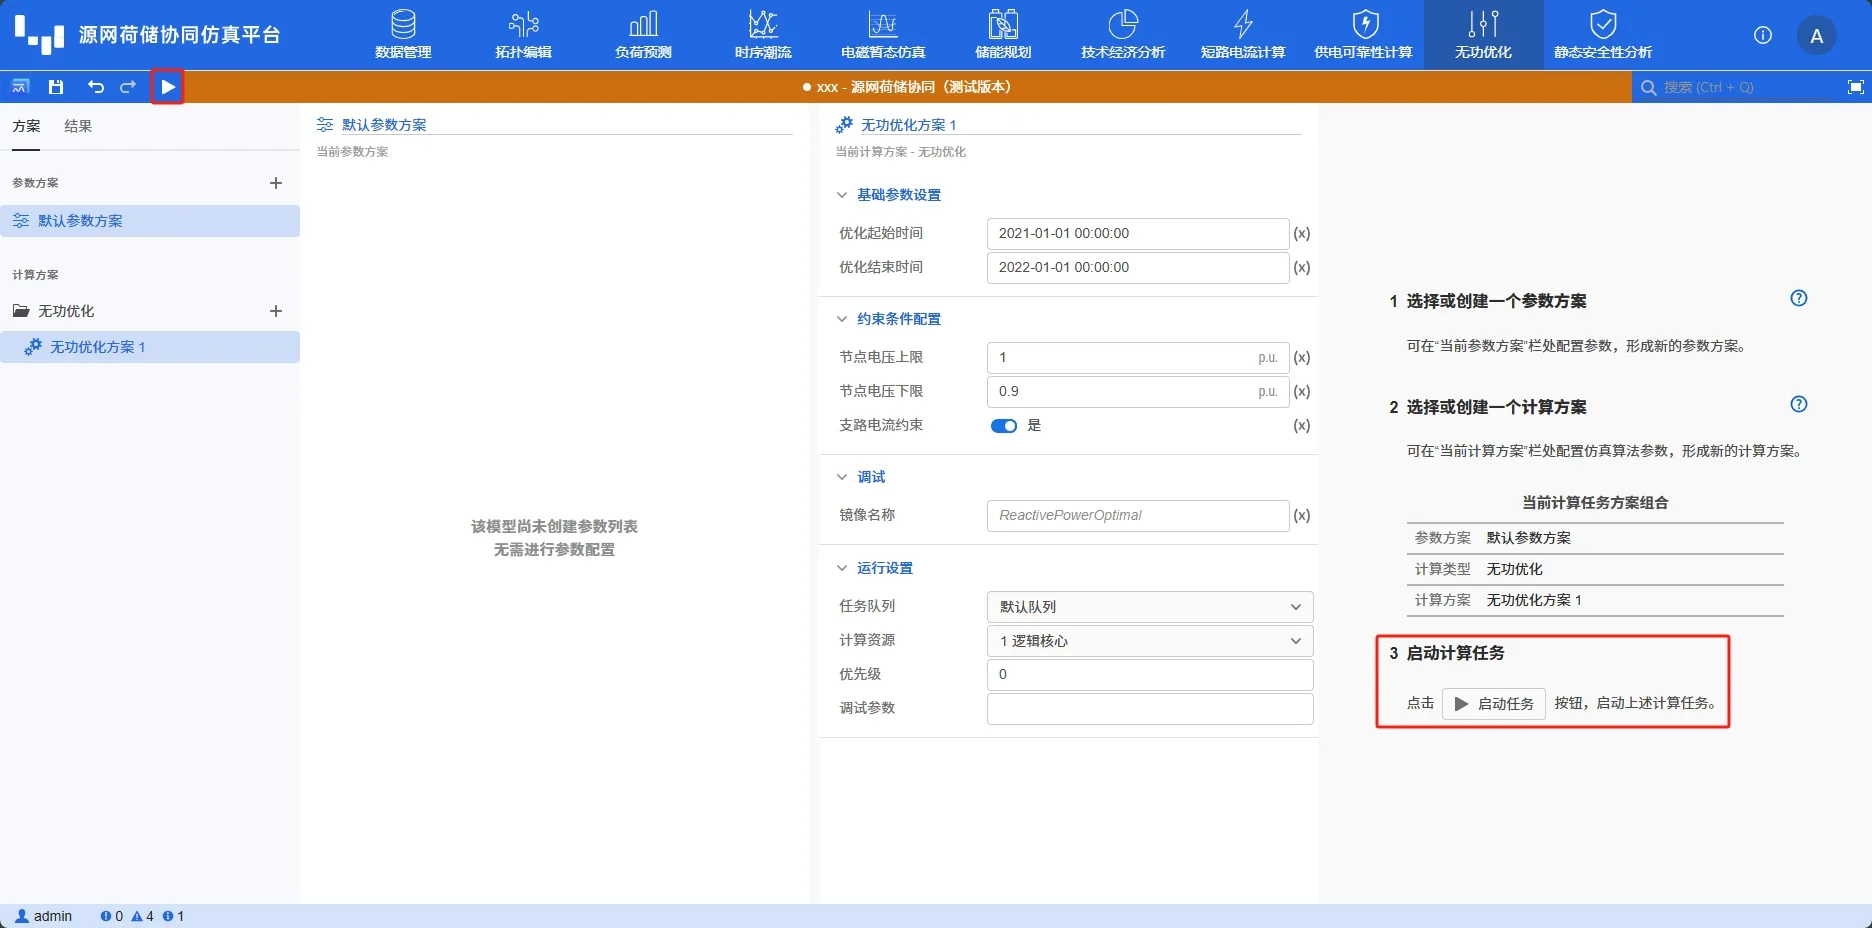This screenshot has width=1872, height=928.
Task: Open the 拓扑编辑 module
Action: [x=523, y=35]
